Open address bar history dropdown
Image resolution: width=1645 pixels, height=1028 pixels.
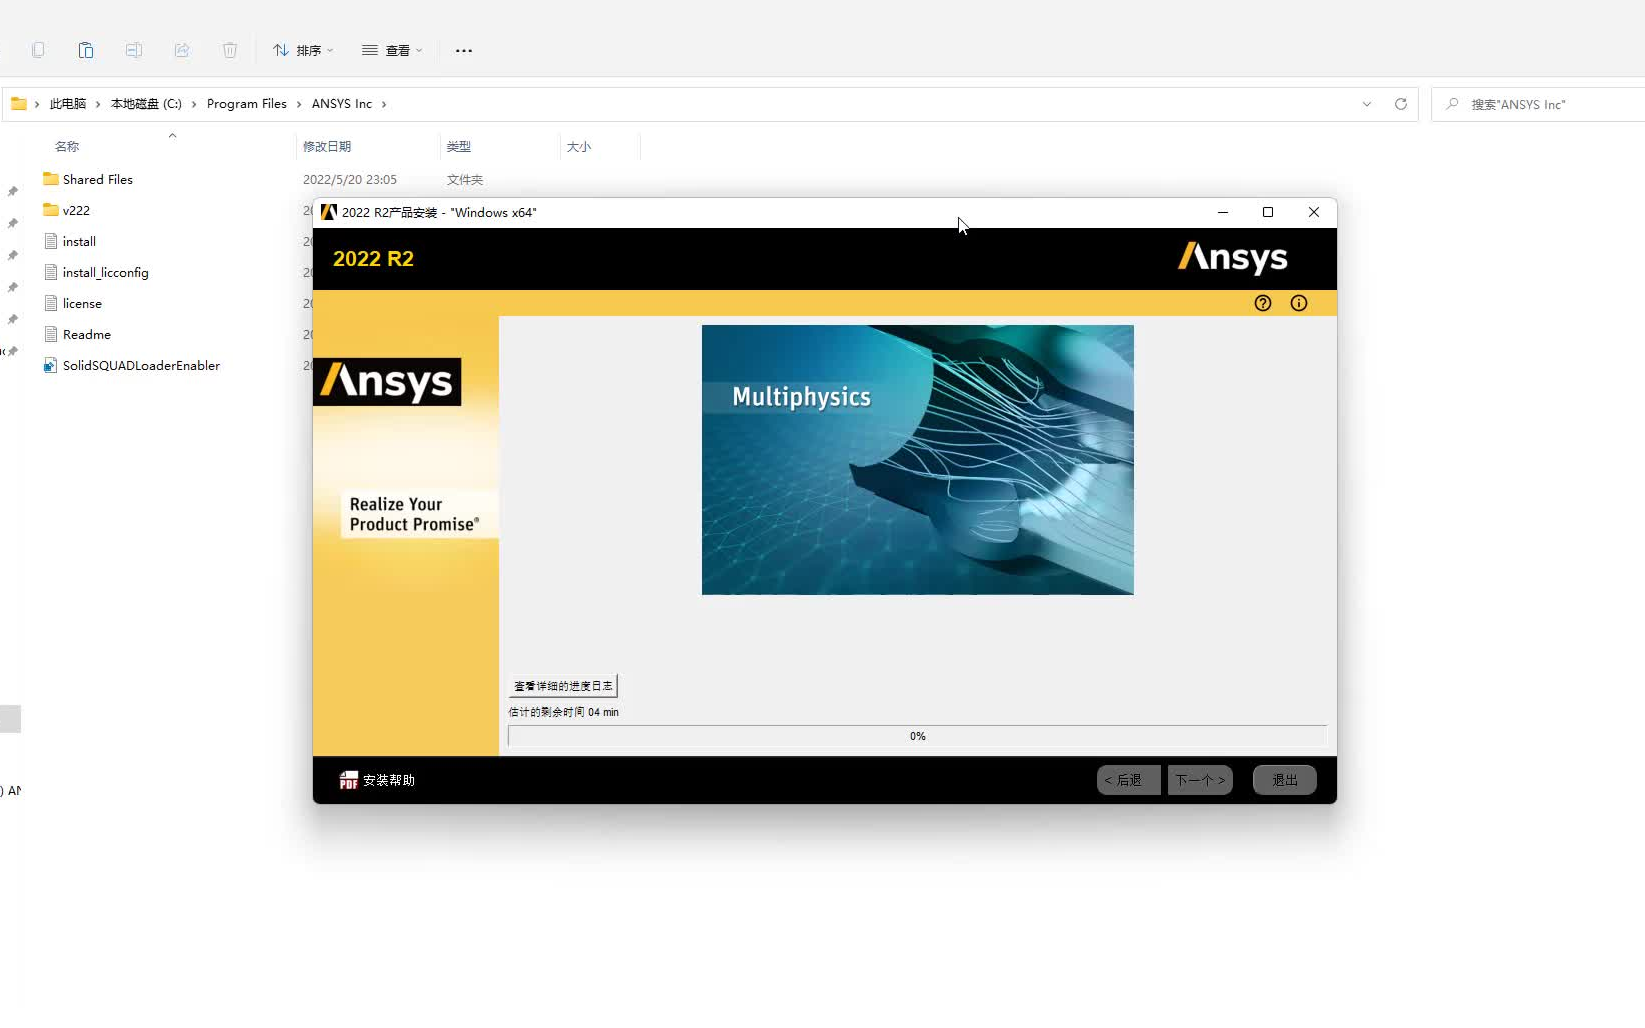point(1367,104)
